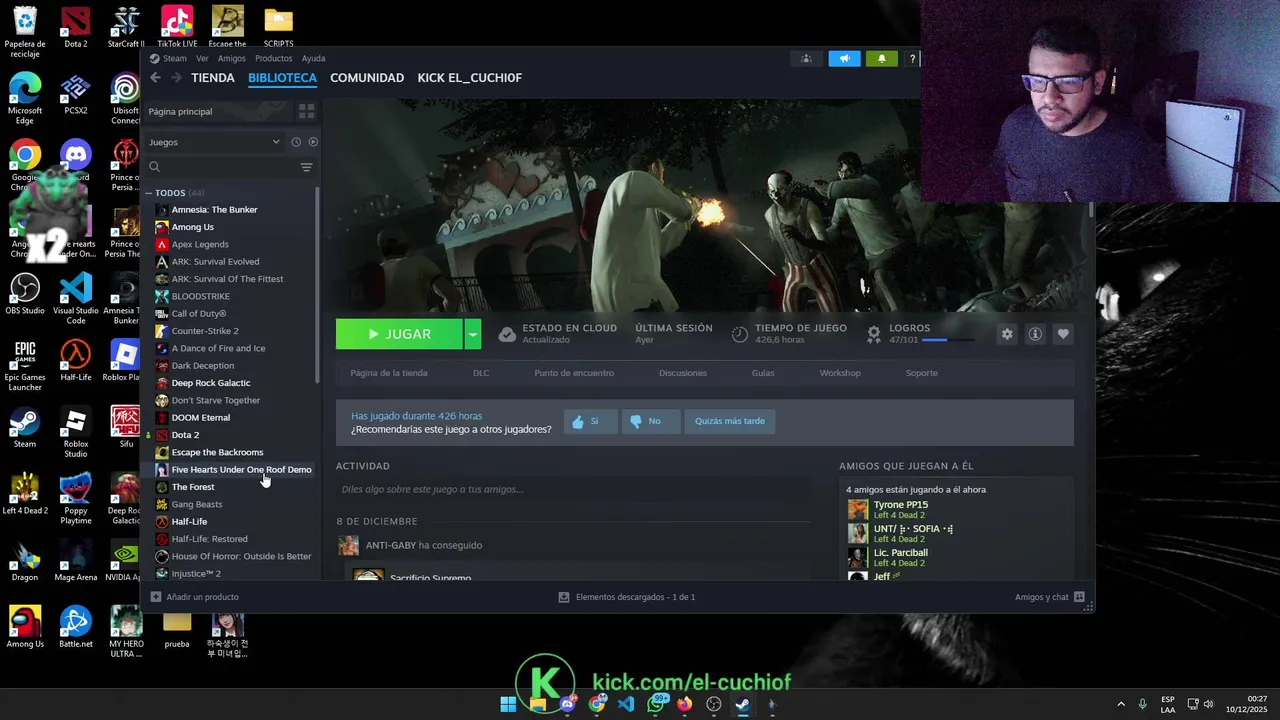Open the Productos menu
Image resolution: width=1280 pixels, height=720 pixels.
274,59
